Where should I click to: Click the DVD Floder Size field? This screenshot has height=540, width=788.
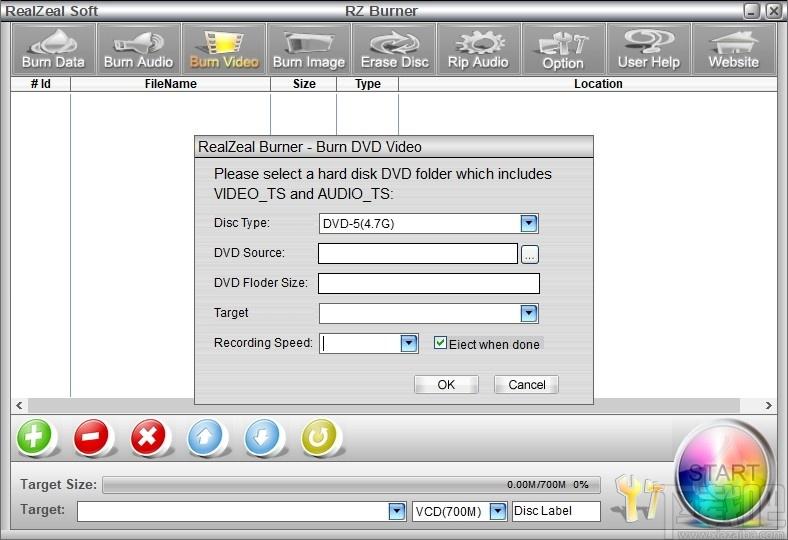429,283
